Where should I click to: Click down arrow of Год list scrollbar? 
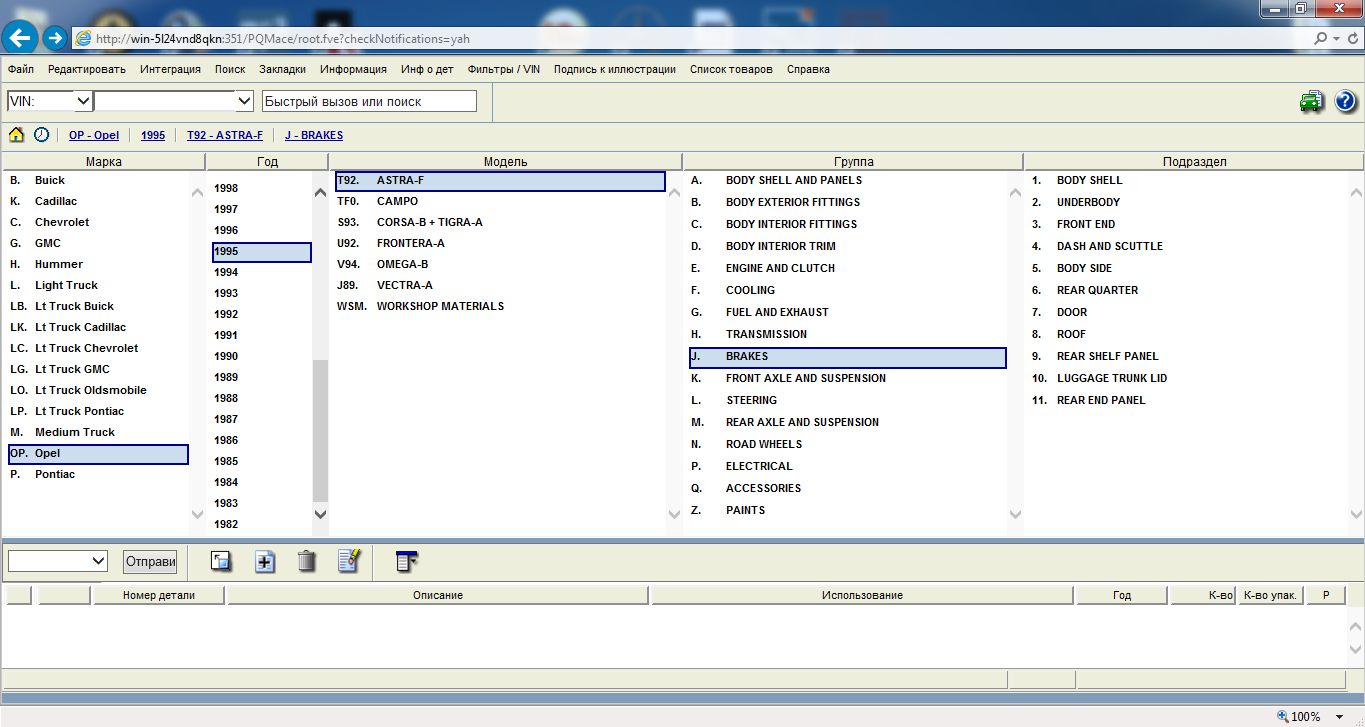pos(320,513)
